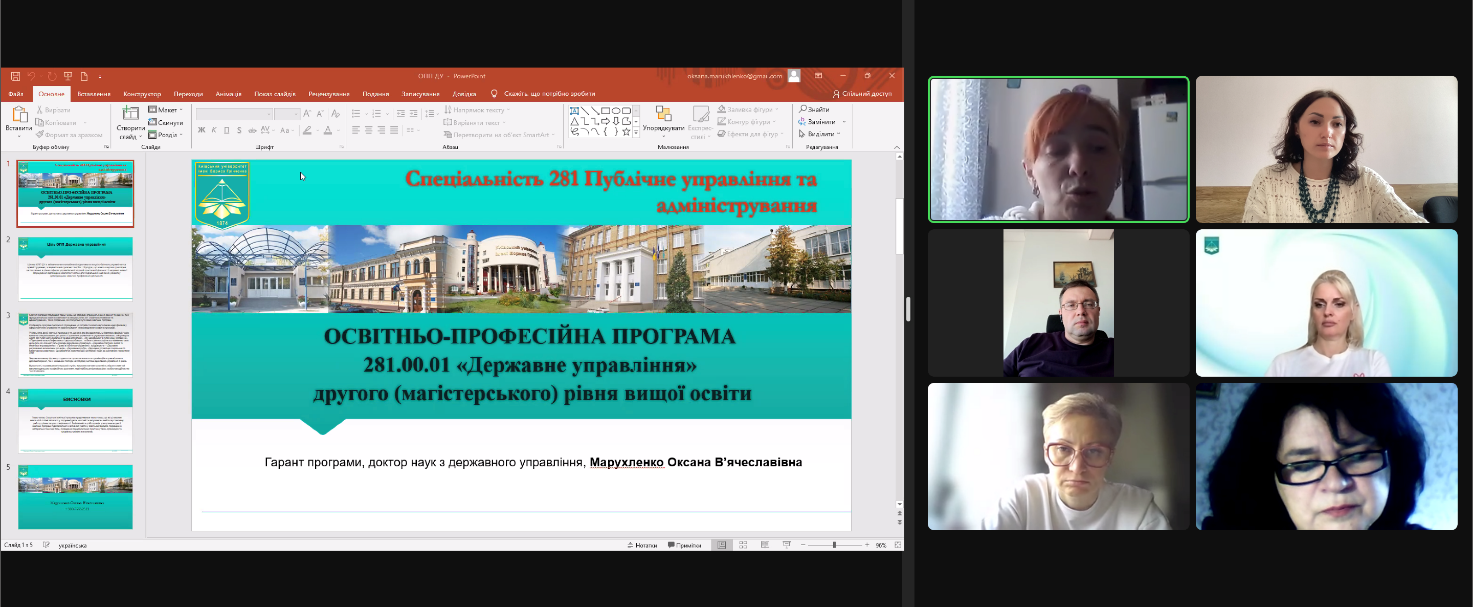Image resolution: width=1473 pixels, height=607 pixels.
Task: Click Створити слайд new slide icon
Action: [130, 119]
